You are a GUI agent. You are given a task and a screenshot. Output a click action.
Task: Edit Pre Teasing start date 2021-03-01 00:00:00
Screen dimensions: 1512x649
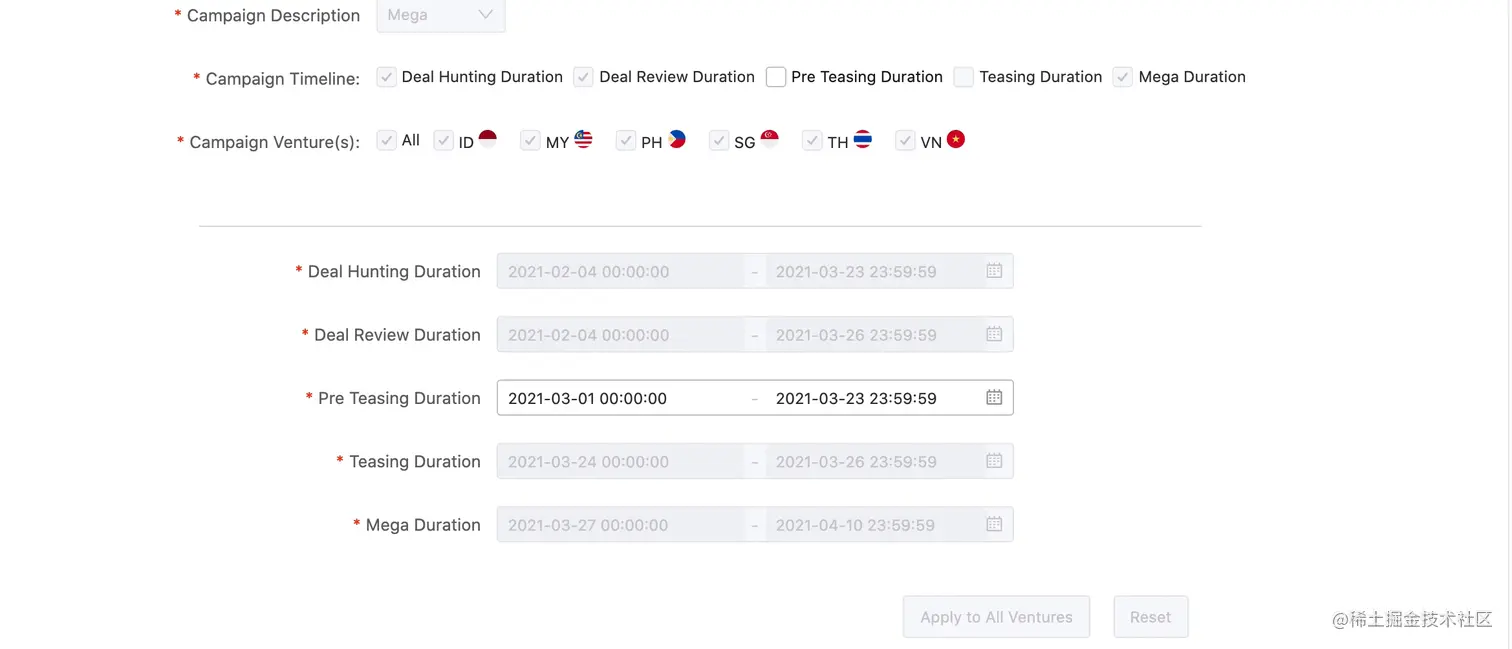[588, 398]
